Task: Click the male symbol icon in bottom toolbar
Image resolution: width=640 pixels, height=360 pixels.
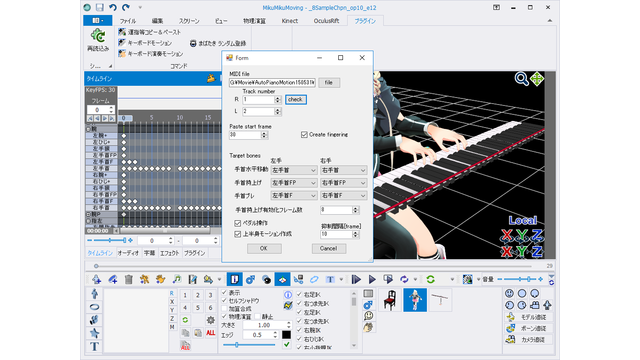Action: click(250, 279)
